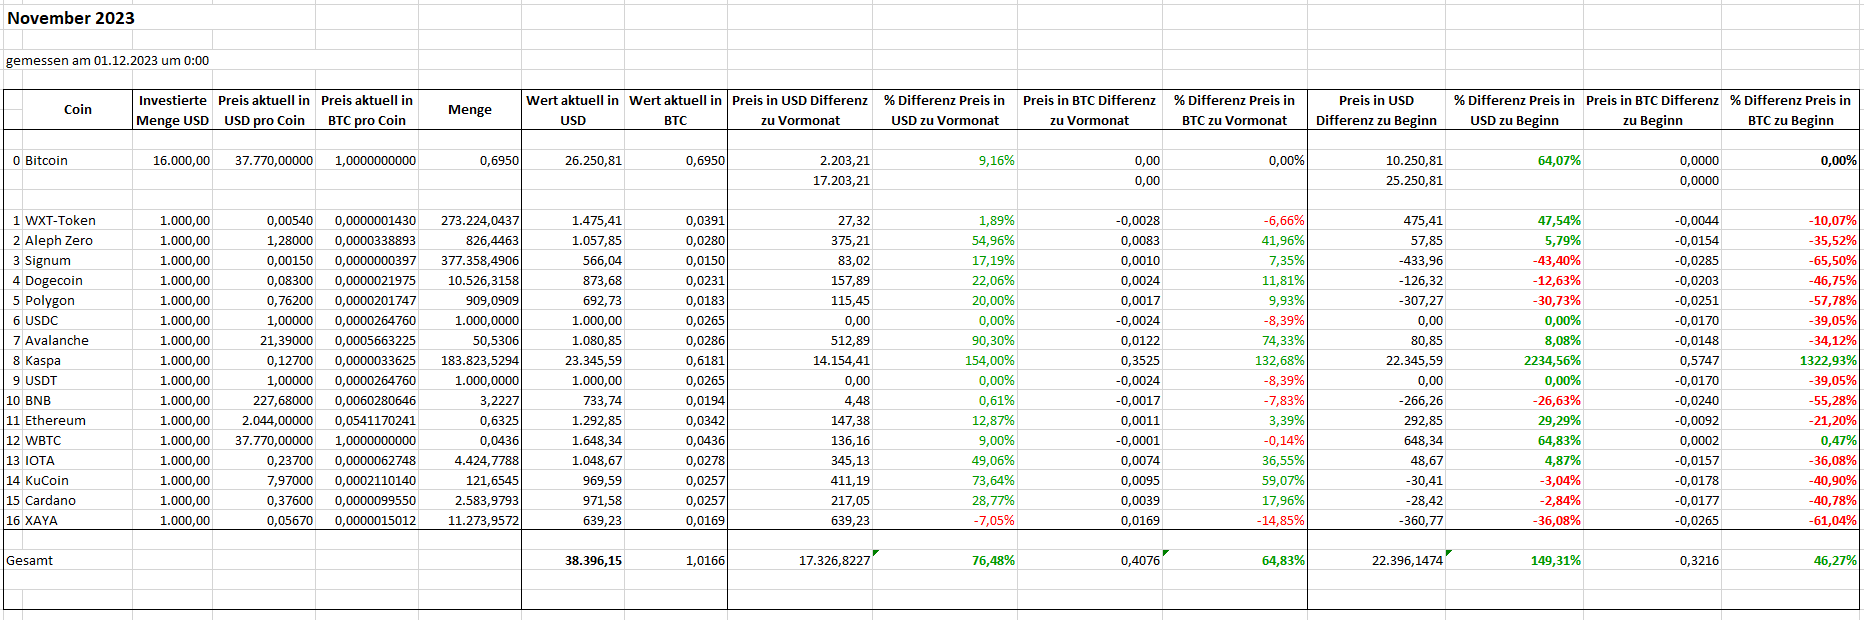Screen dimensions: 1864x620
Task: Select "Preis in USD Differenz zu Beginn" header
Action: point(1376,110)
